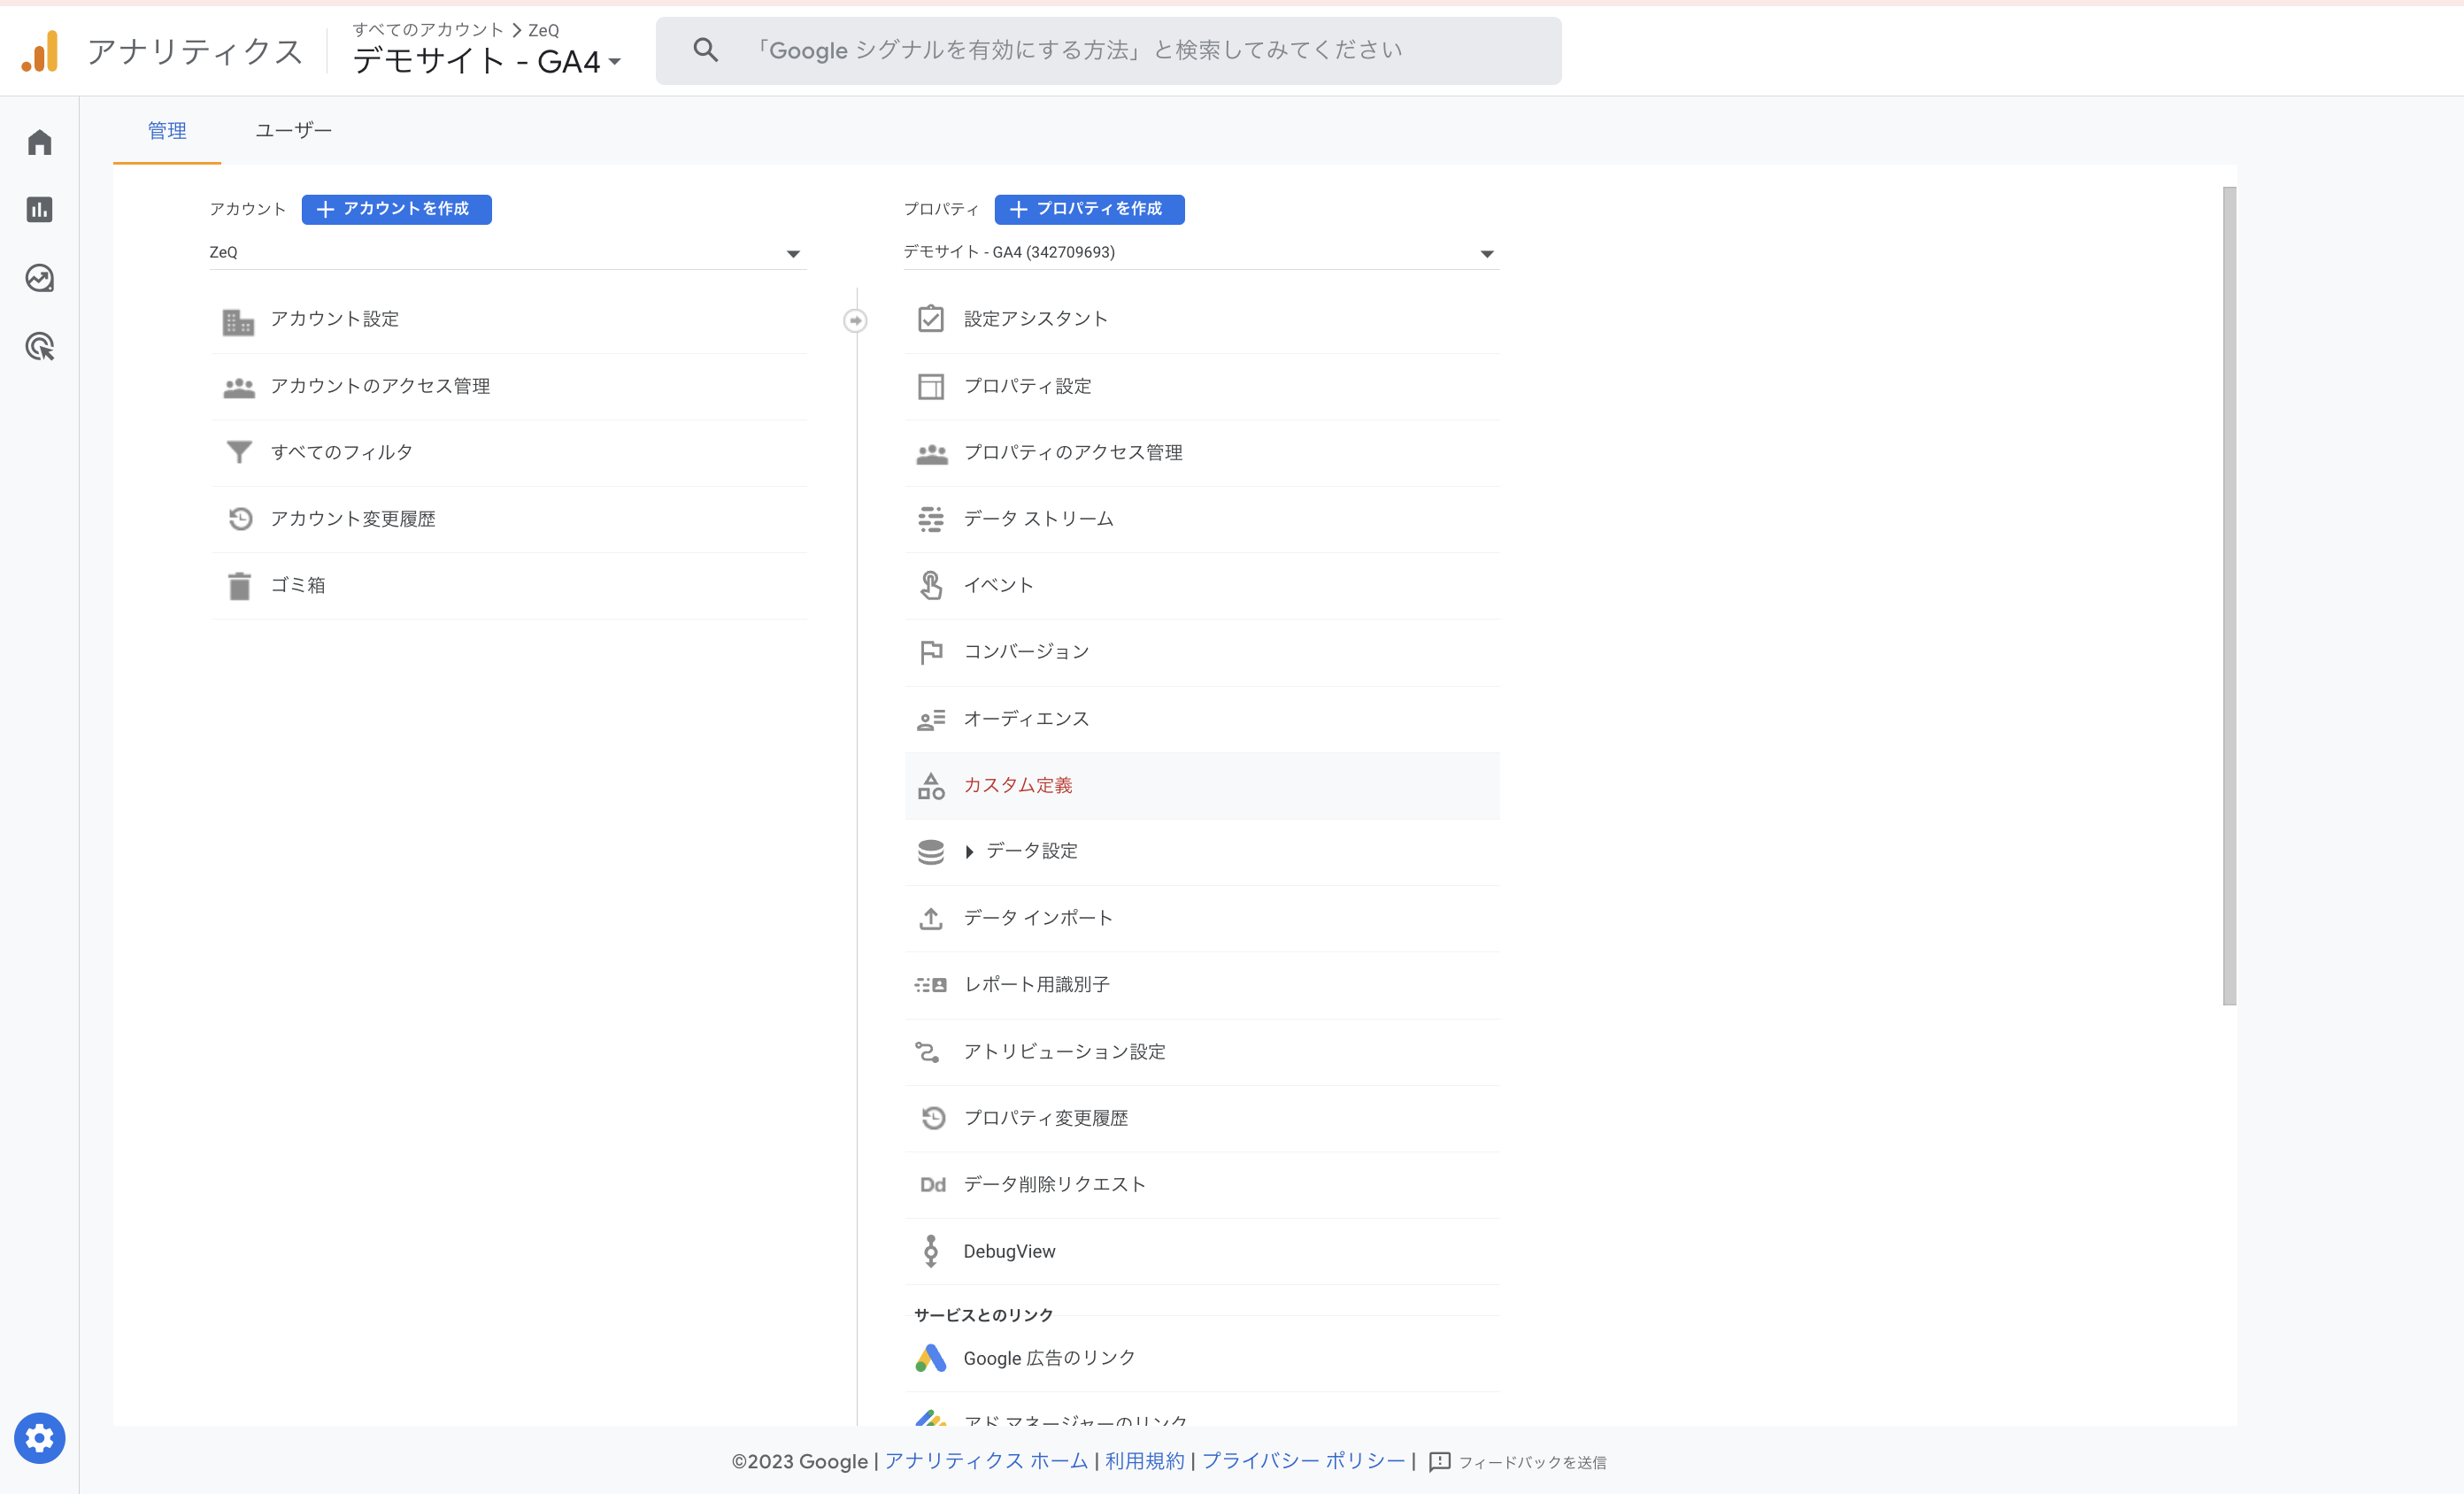The image size is (2464, 1494).
Task: Click the search input field
Action: coord(1108,50)
